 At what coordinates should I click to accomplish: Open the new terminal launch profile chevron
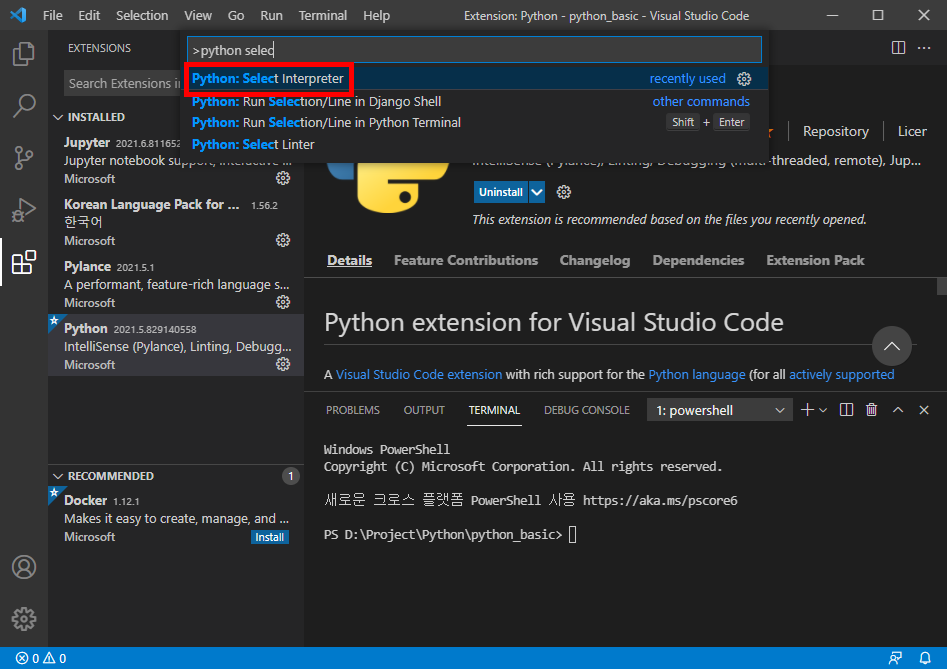pos(823,410)
